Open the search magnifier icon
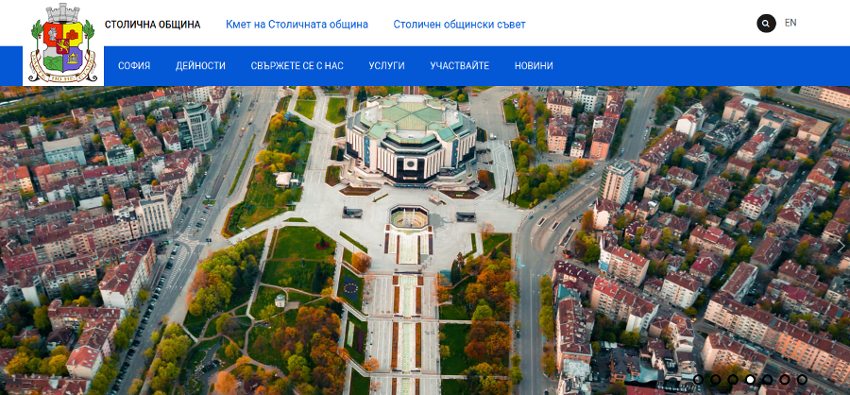850x395 pixels. [766, 23]
